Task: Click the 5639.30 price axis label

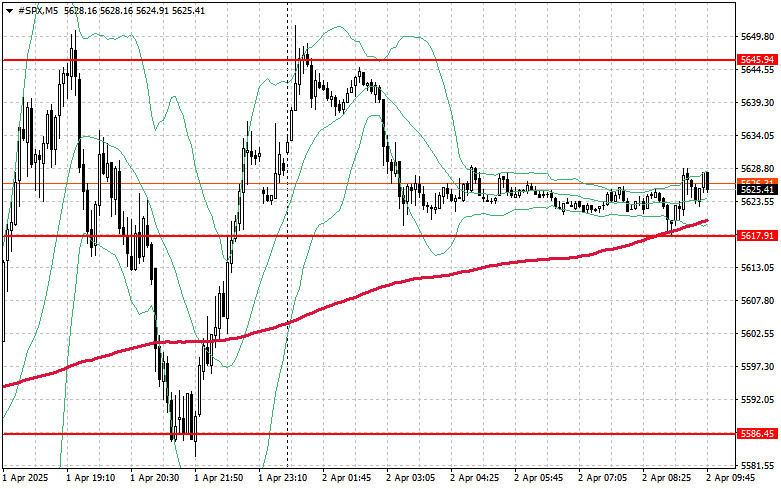Action: tap(757, 103)
